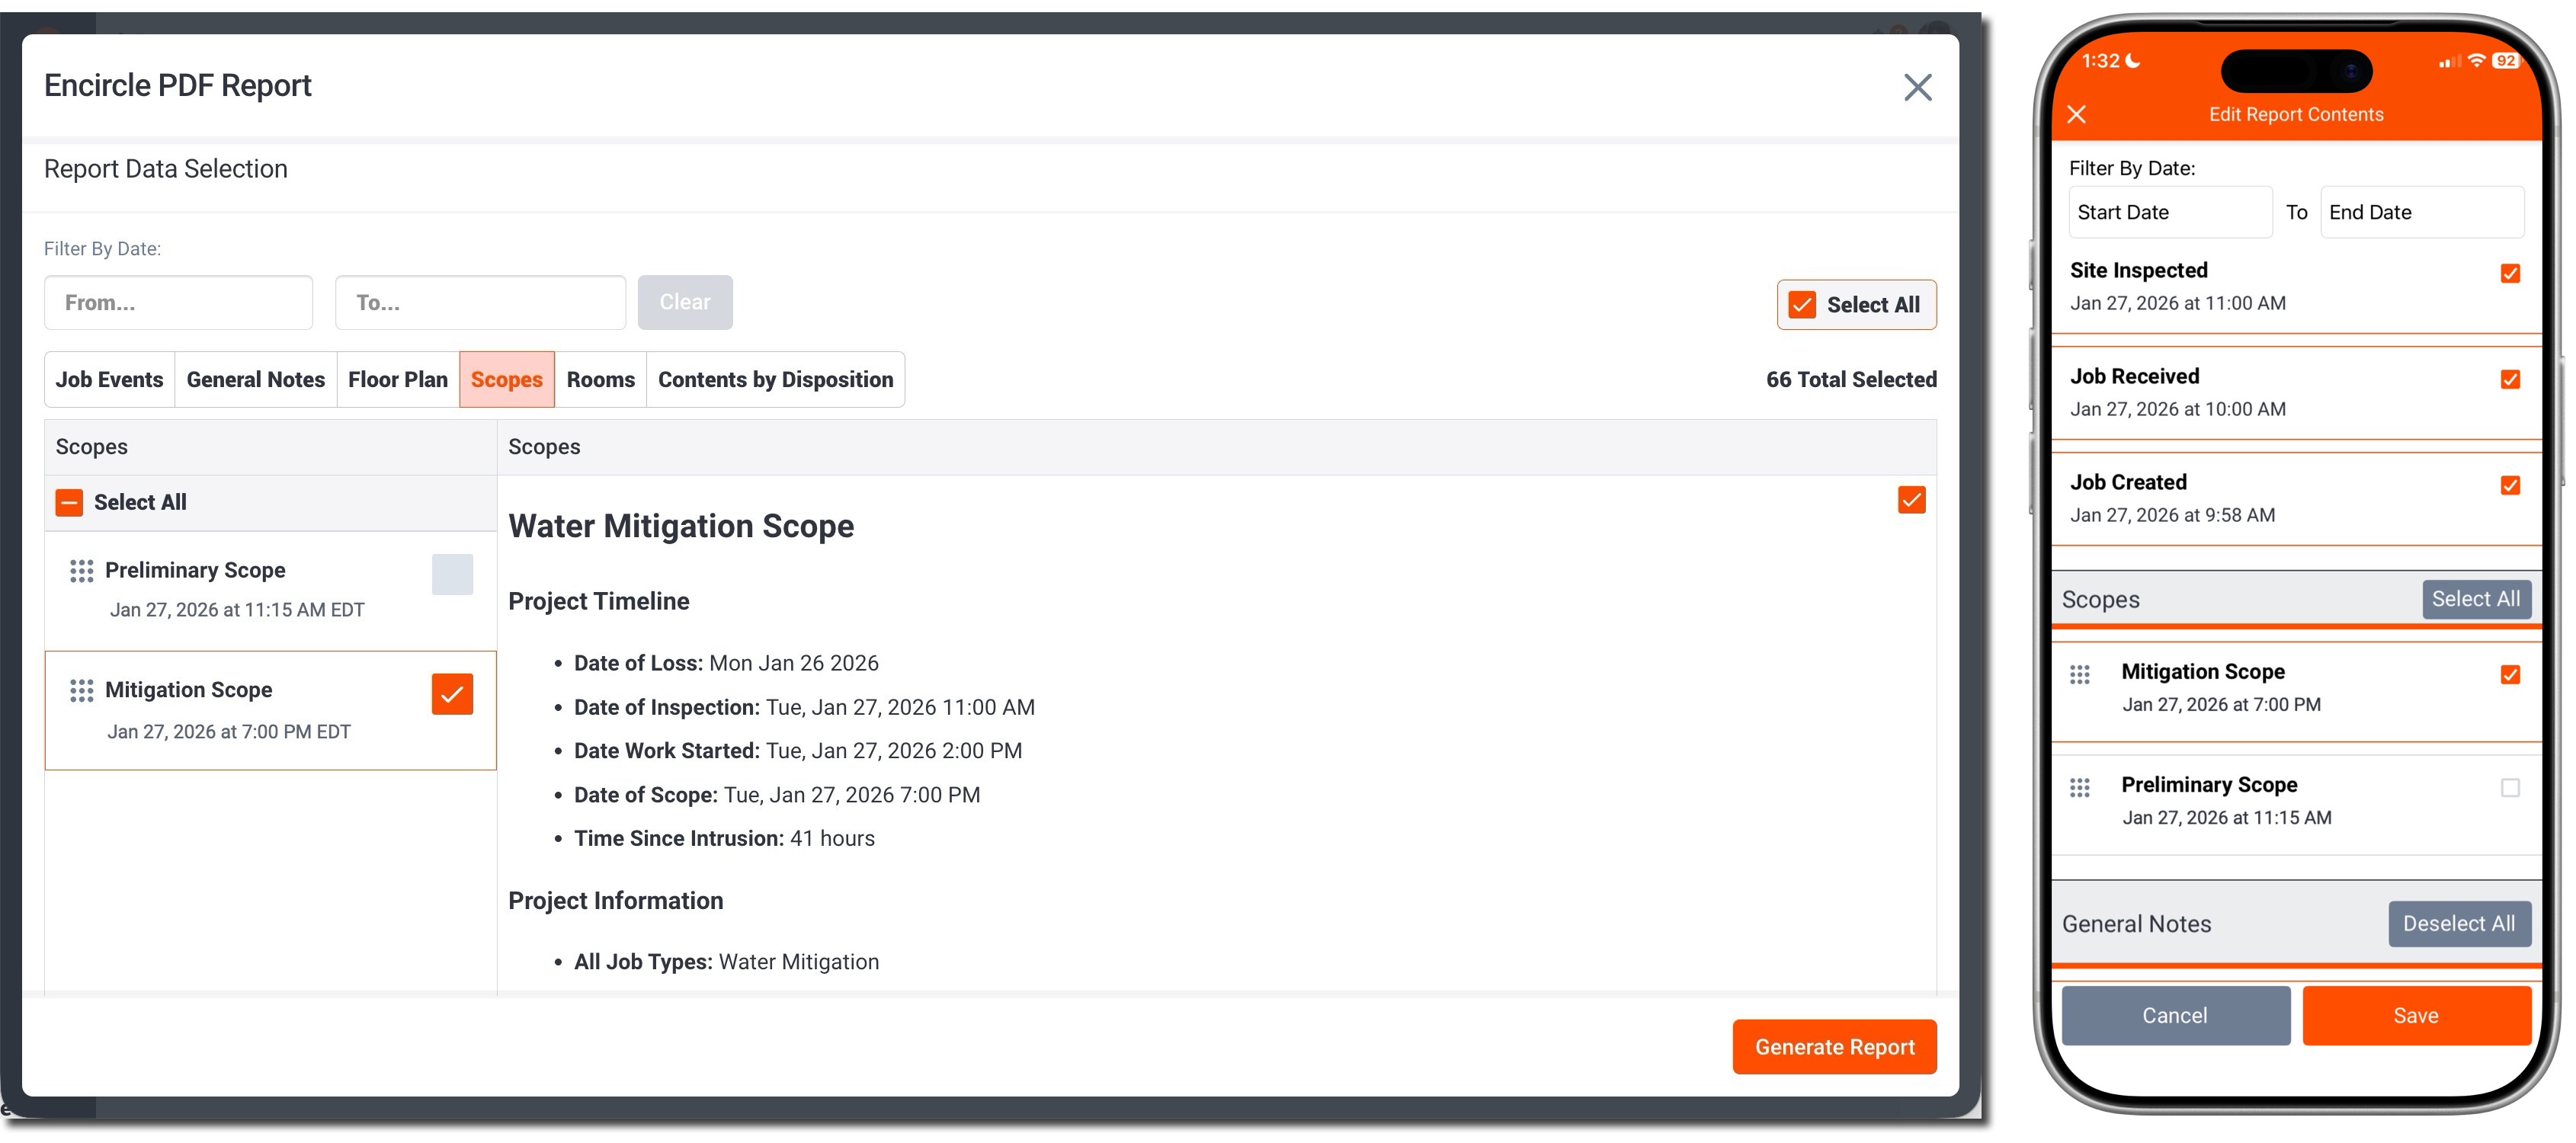The height and width of the screenshot is (1143, 2576).
Task: Toggle the Job Created checkbox on phone
Action: tap(2511, 486)
